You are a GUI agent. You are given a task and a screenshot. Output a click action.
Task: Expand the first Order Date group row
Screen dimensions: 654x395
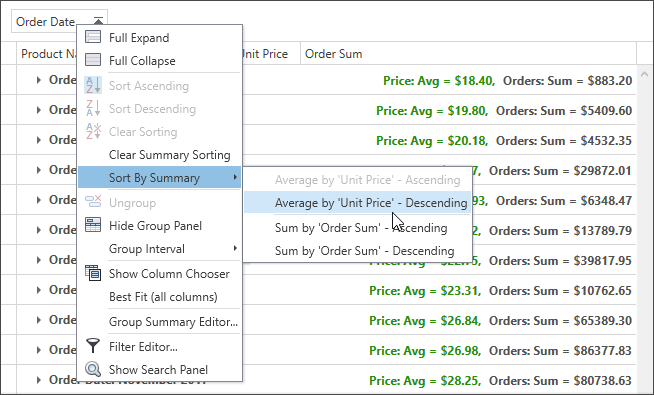pyautogui.click(x=38, y=80)
